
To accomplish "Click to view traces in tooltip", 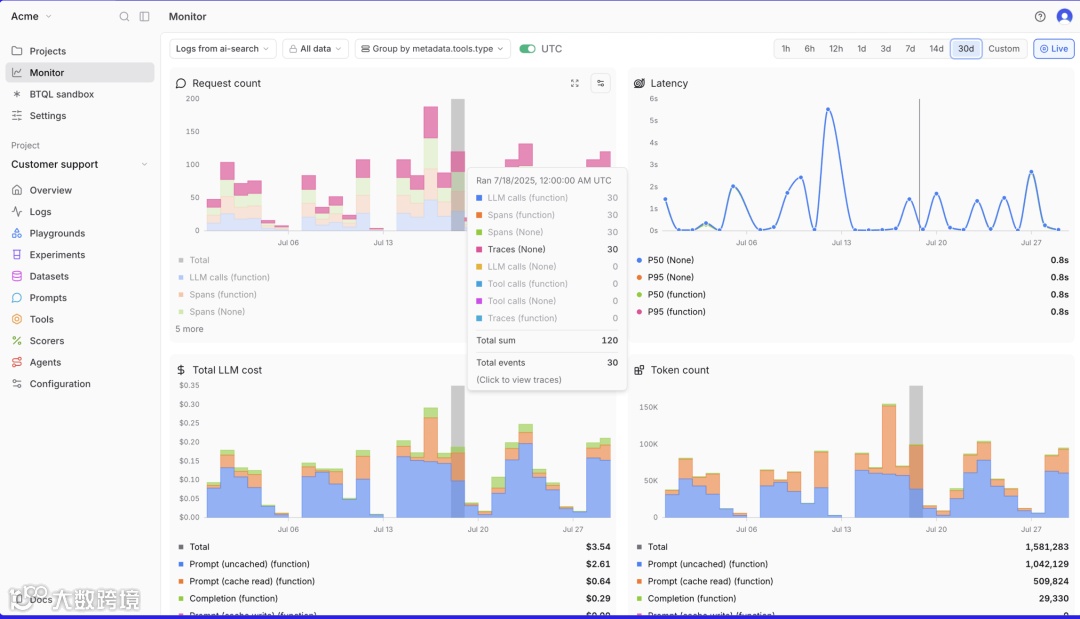I will coord(519,380).
